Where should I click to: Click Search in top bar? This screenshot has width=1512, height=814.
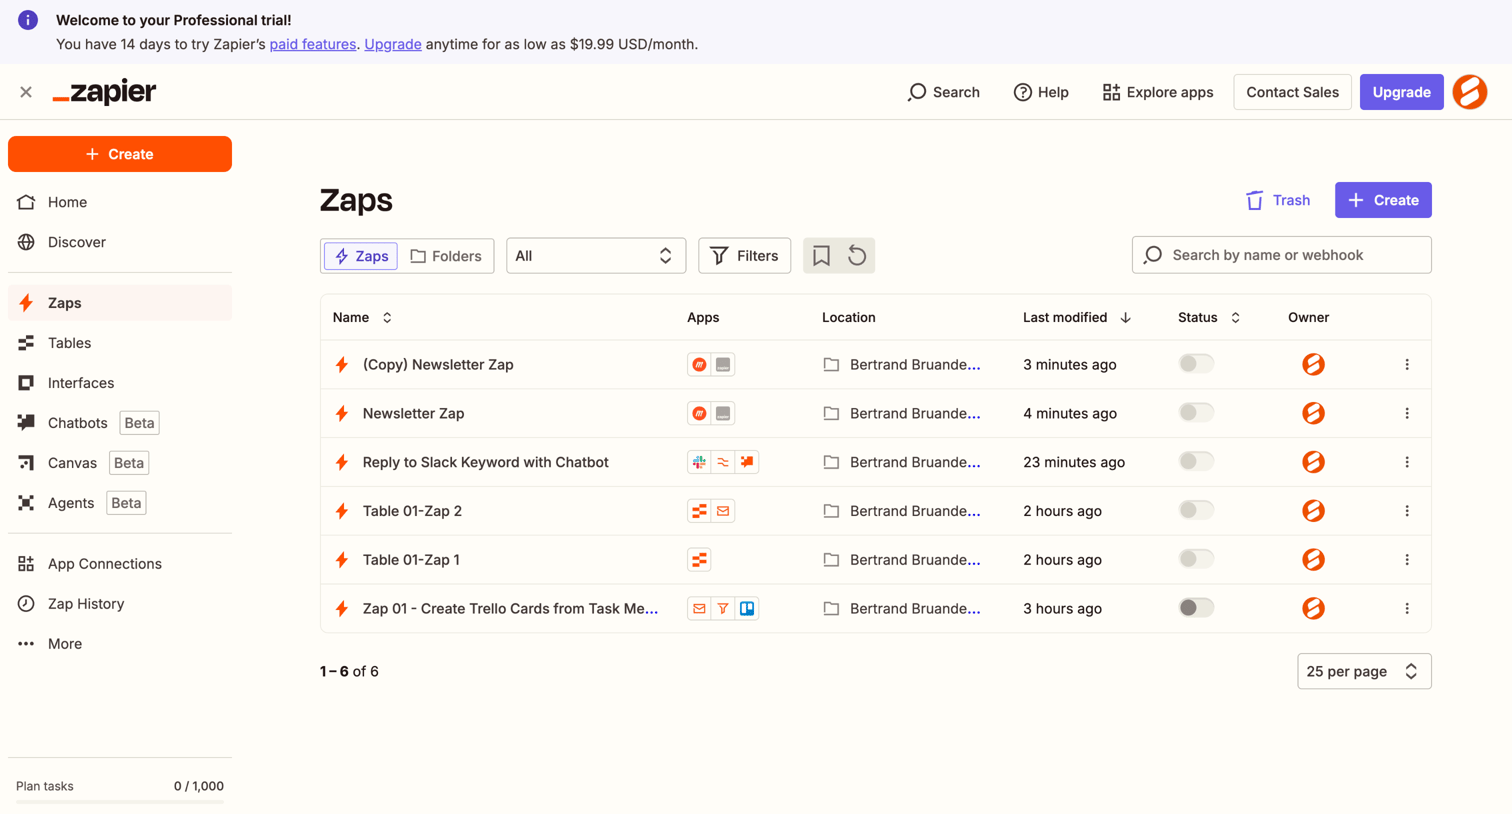tap(943, 92)
